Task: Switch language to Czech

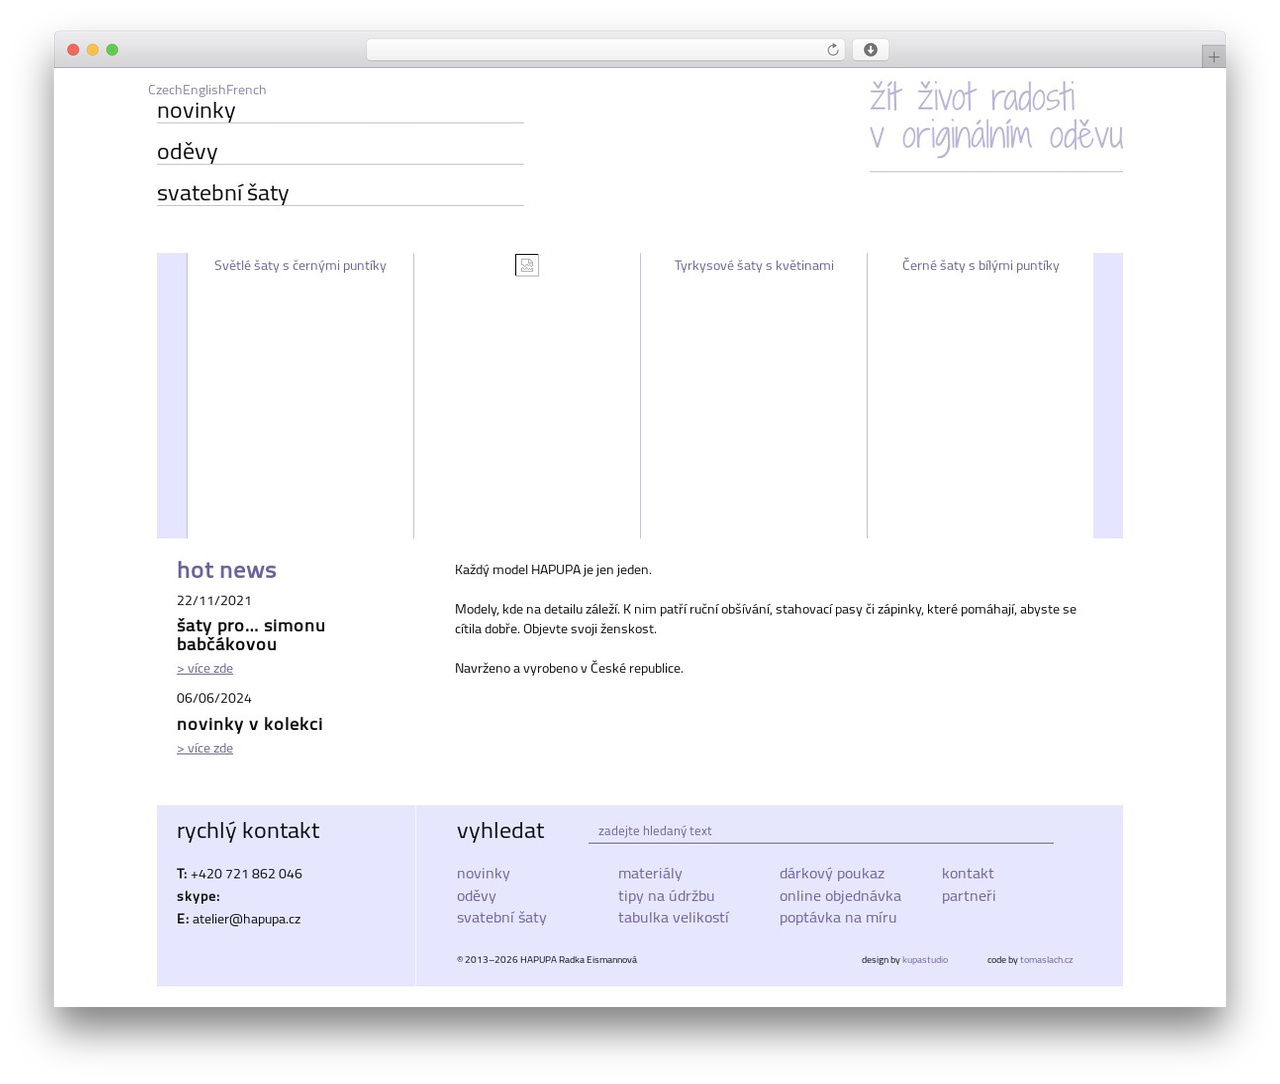Action: point(165,90)
